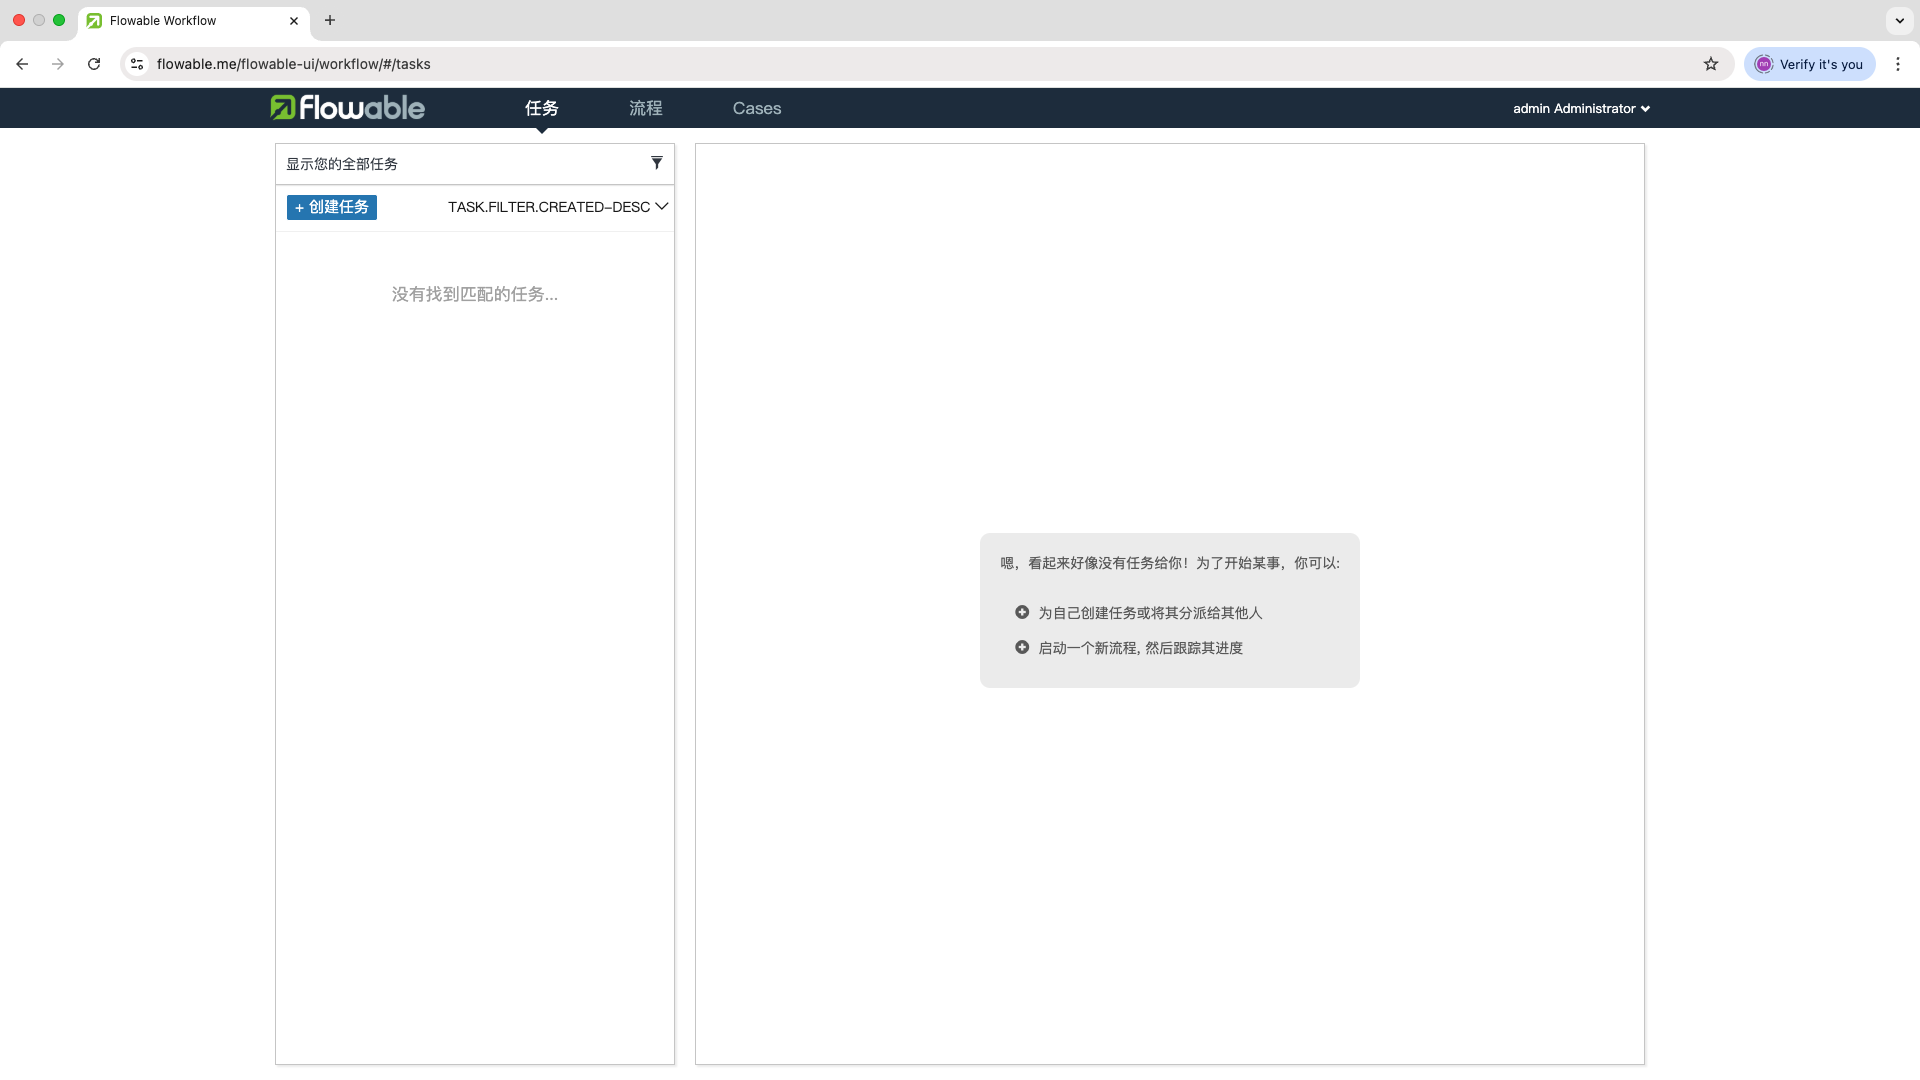The width and height of the screenshot is (1920, 1080).
Task: Click the browser refresh icon
Action: [94, 63]
